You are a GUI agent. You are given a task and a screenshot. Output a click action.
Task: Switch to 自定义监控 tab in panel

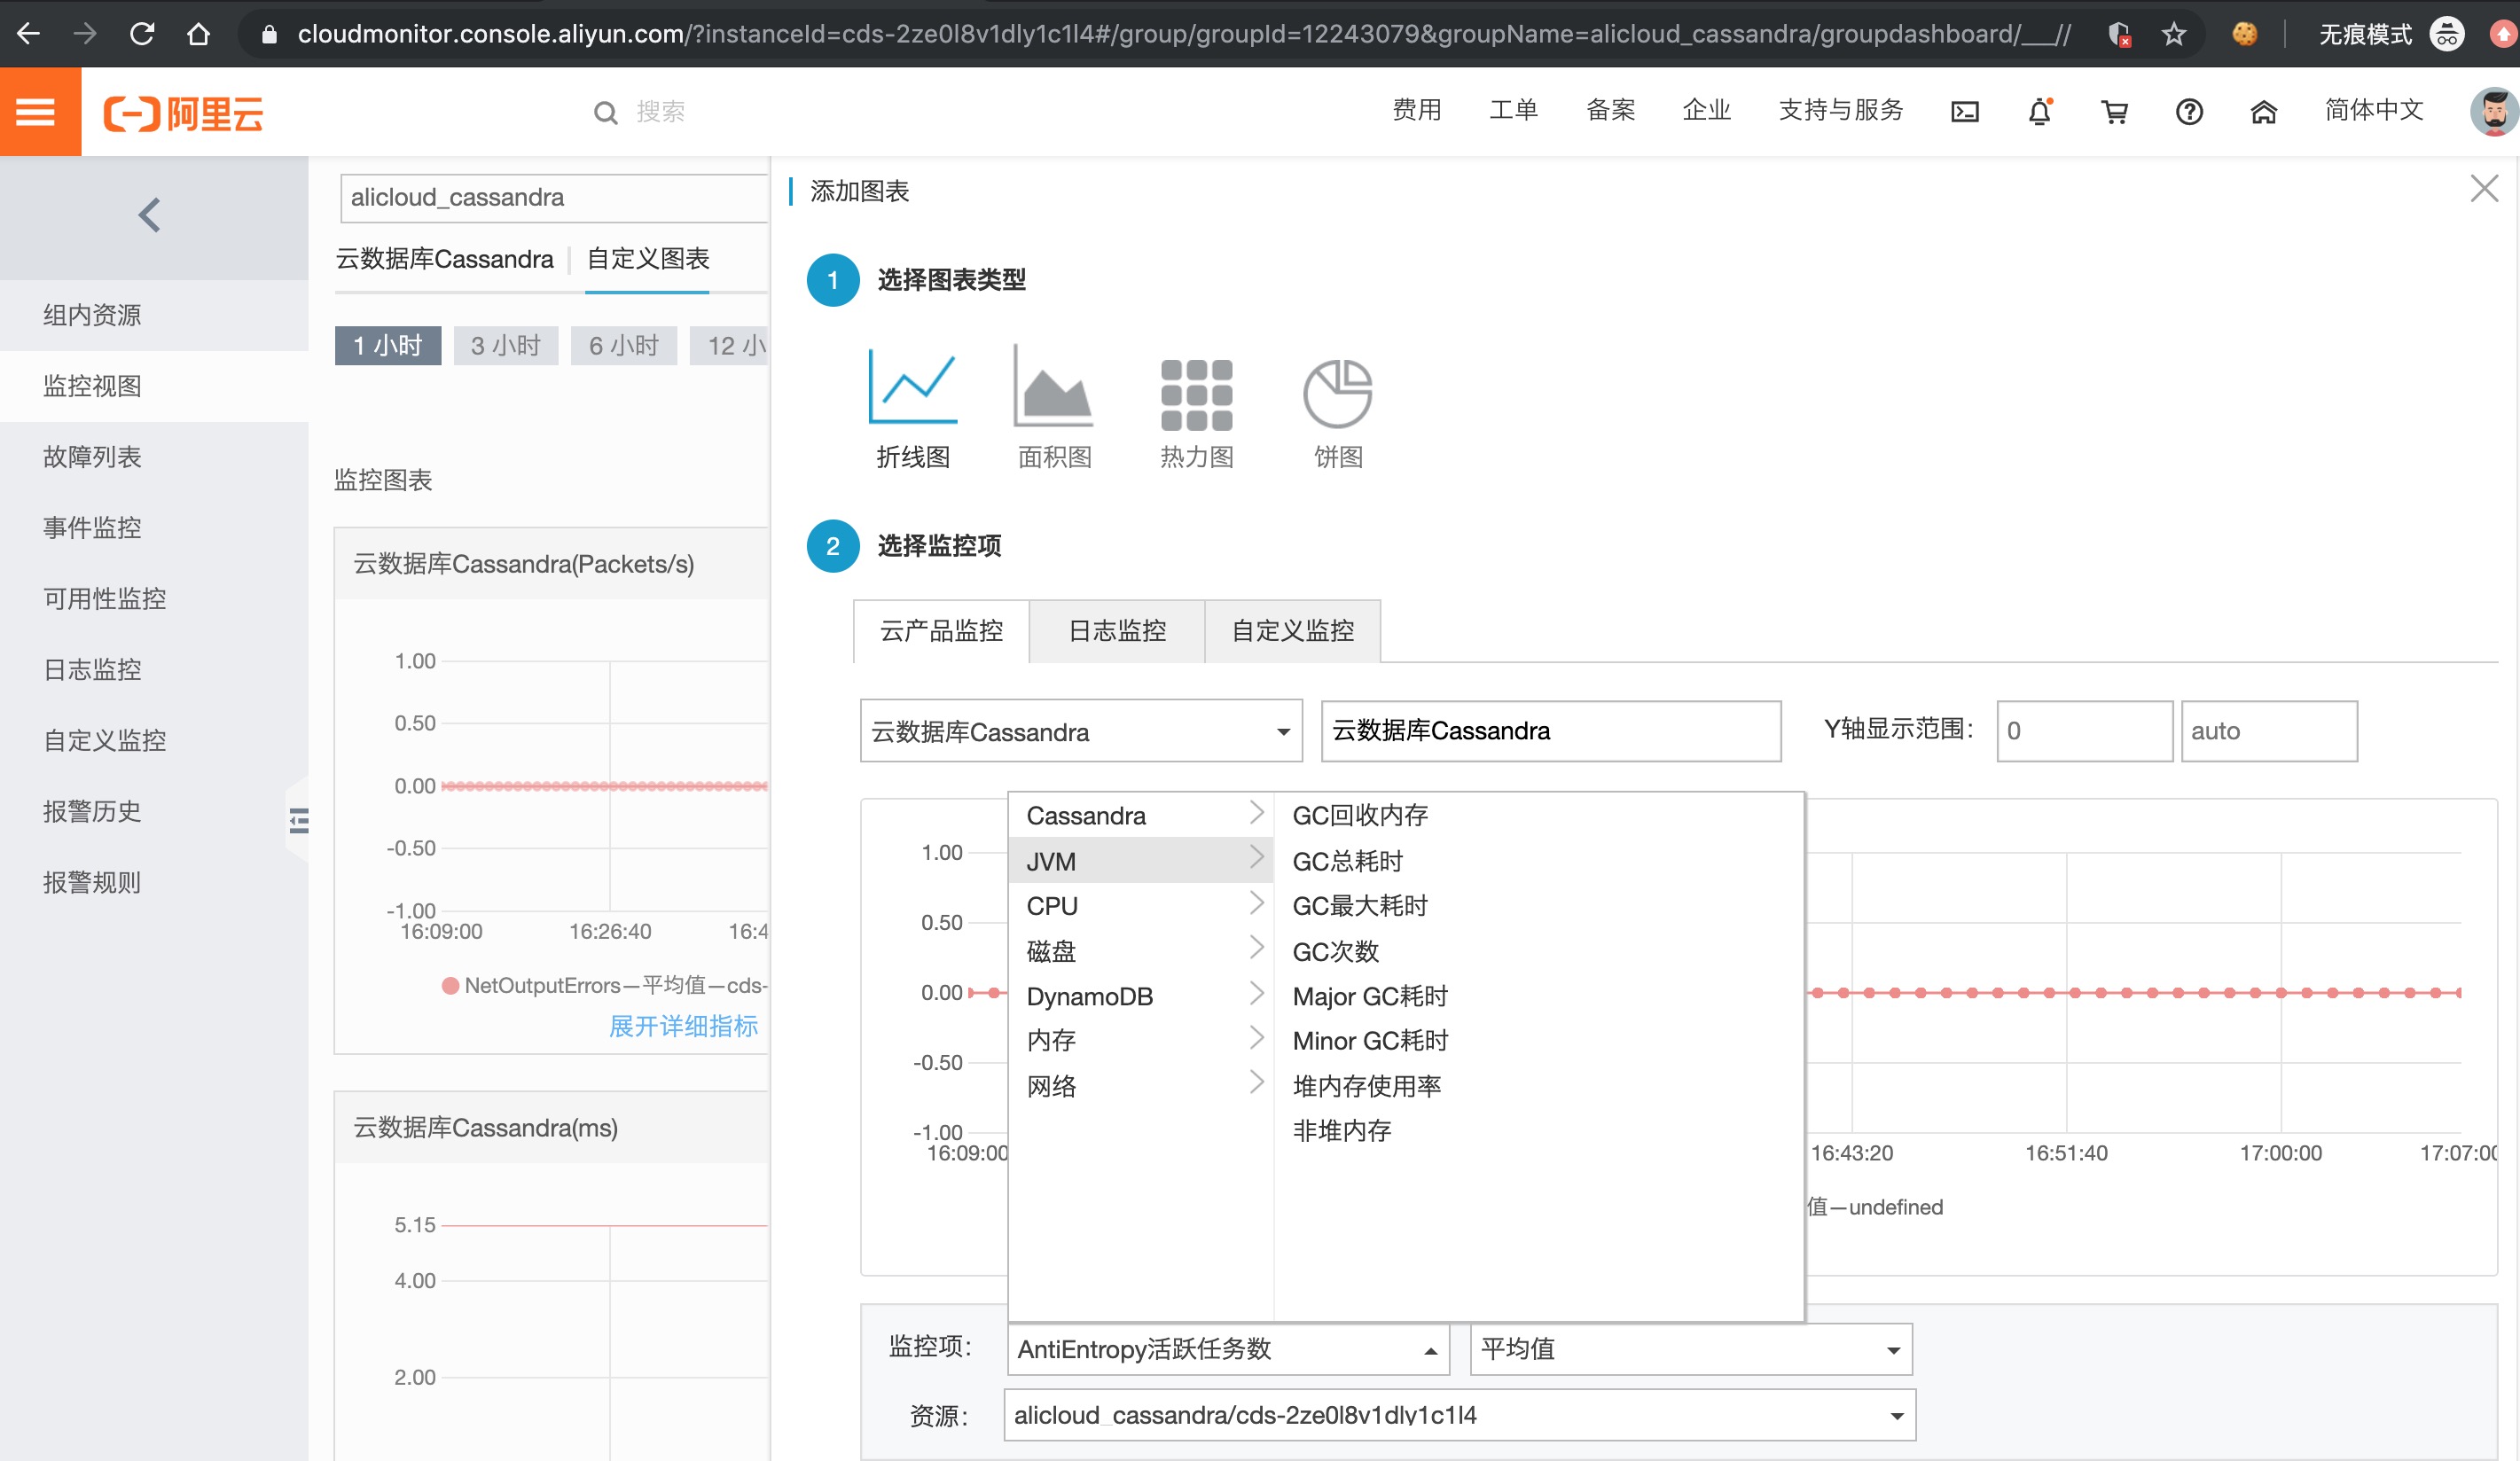coord(1293,631)
